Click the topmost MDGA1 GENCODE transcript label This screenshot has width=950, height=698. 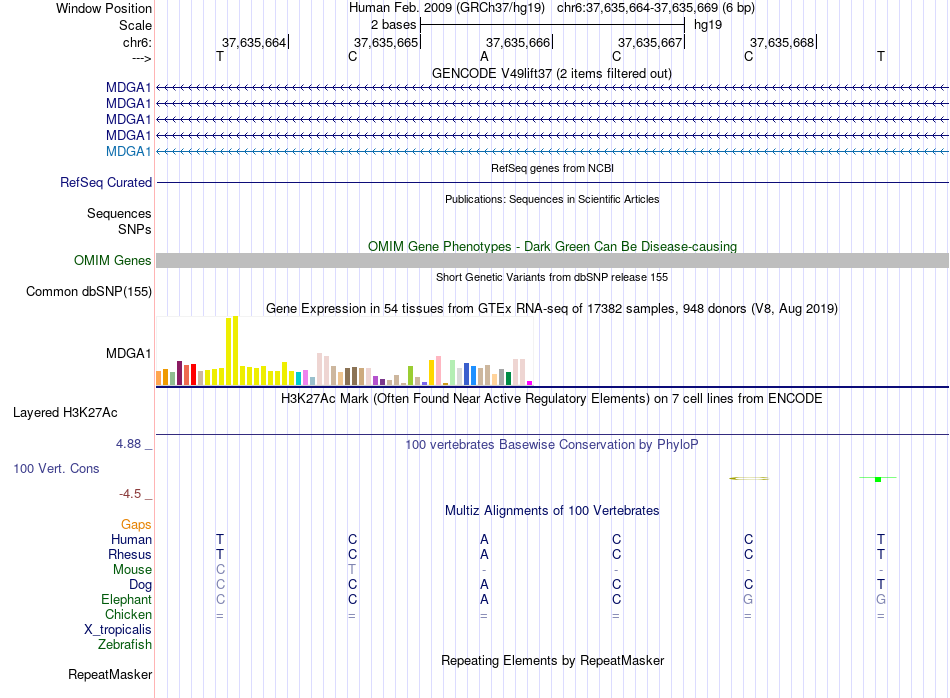tap(128, 87)
